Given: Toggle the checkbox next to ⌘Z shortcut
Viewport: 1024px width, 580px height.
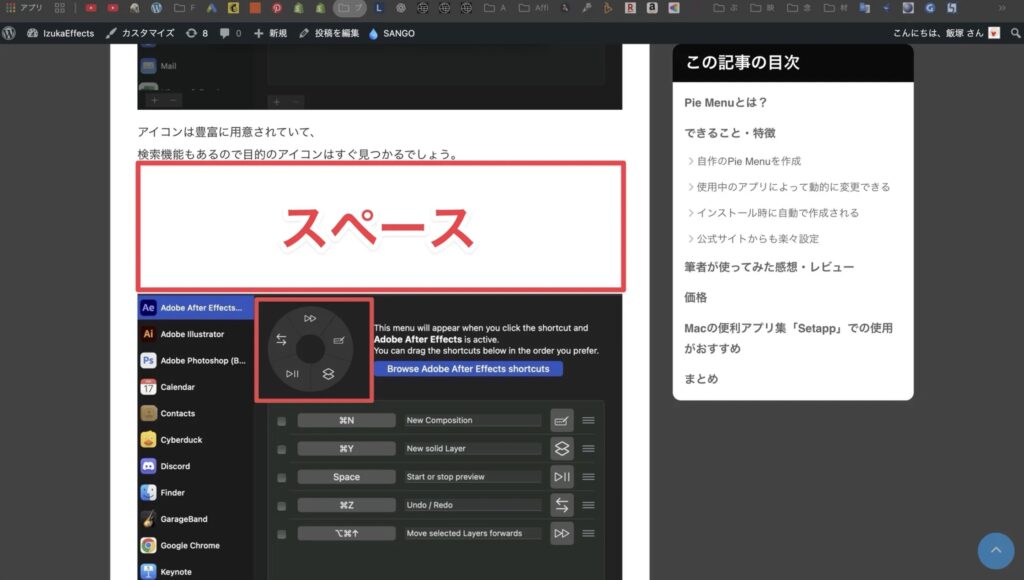Looking at the screenshot, I should [x=281, y=506].
